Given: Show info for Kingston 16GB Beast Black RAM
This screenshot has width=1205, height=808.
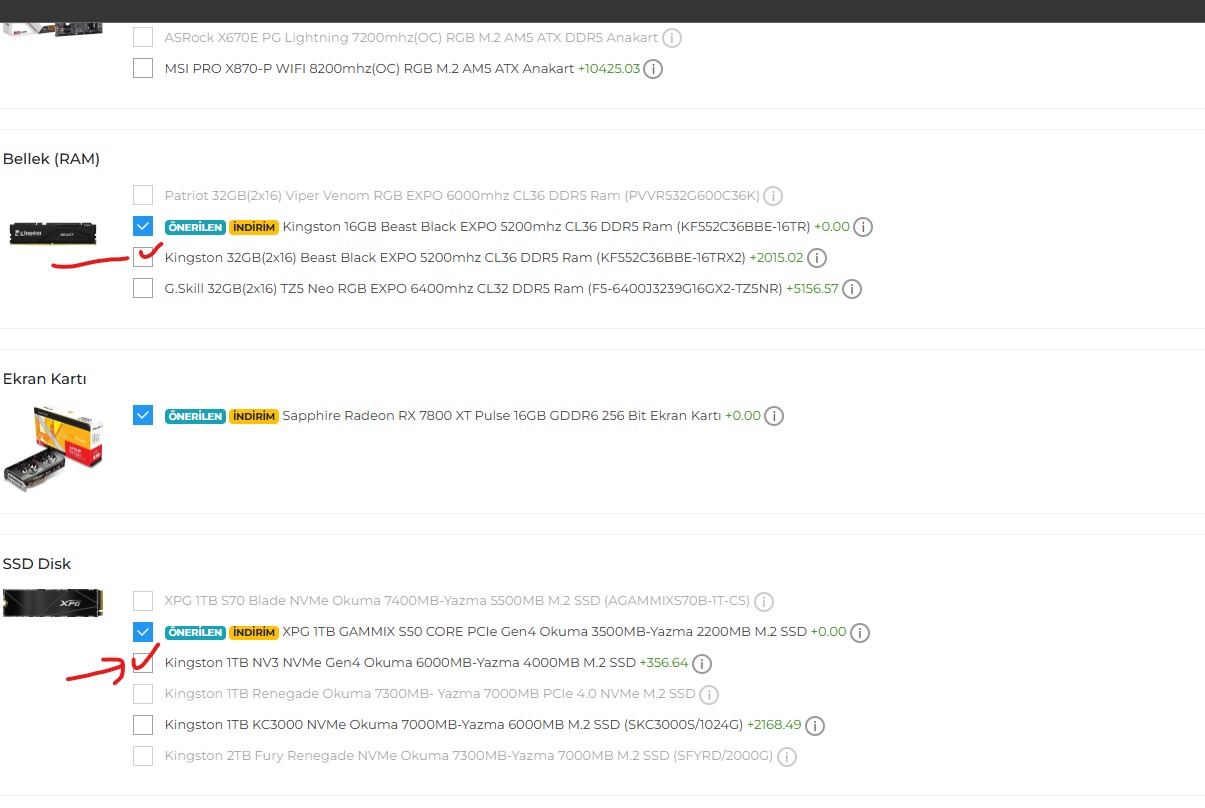Looking at the screenshot, I should (863, 227).
